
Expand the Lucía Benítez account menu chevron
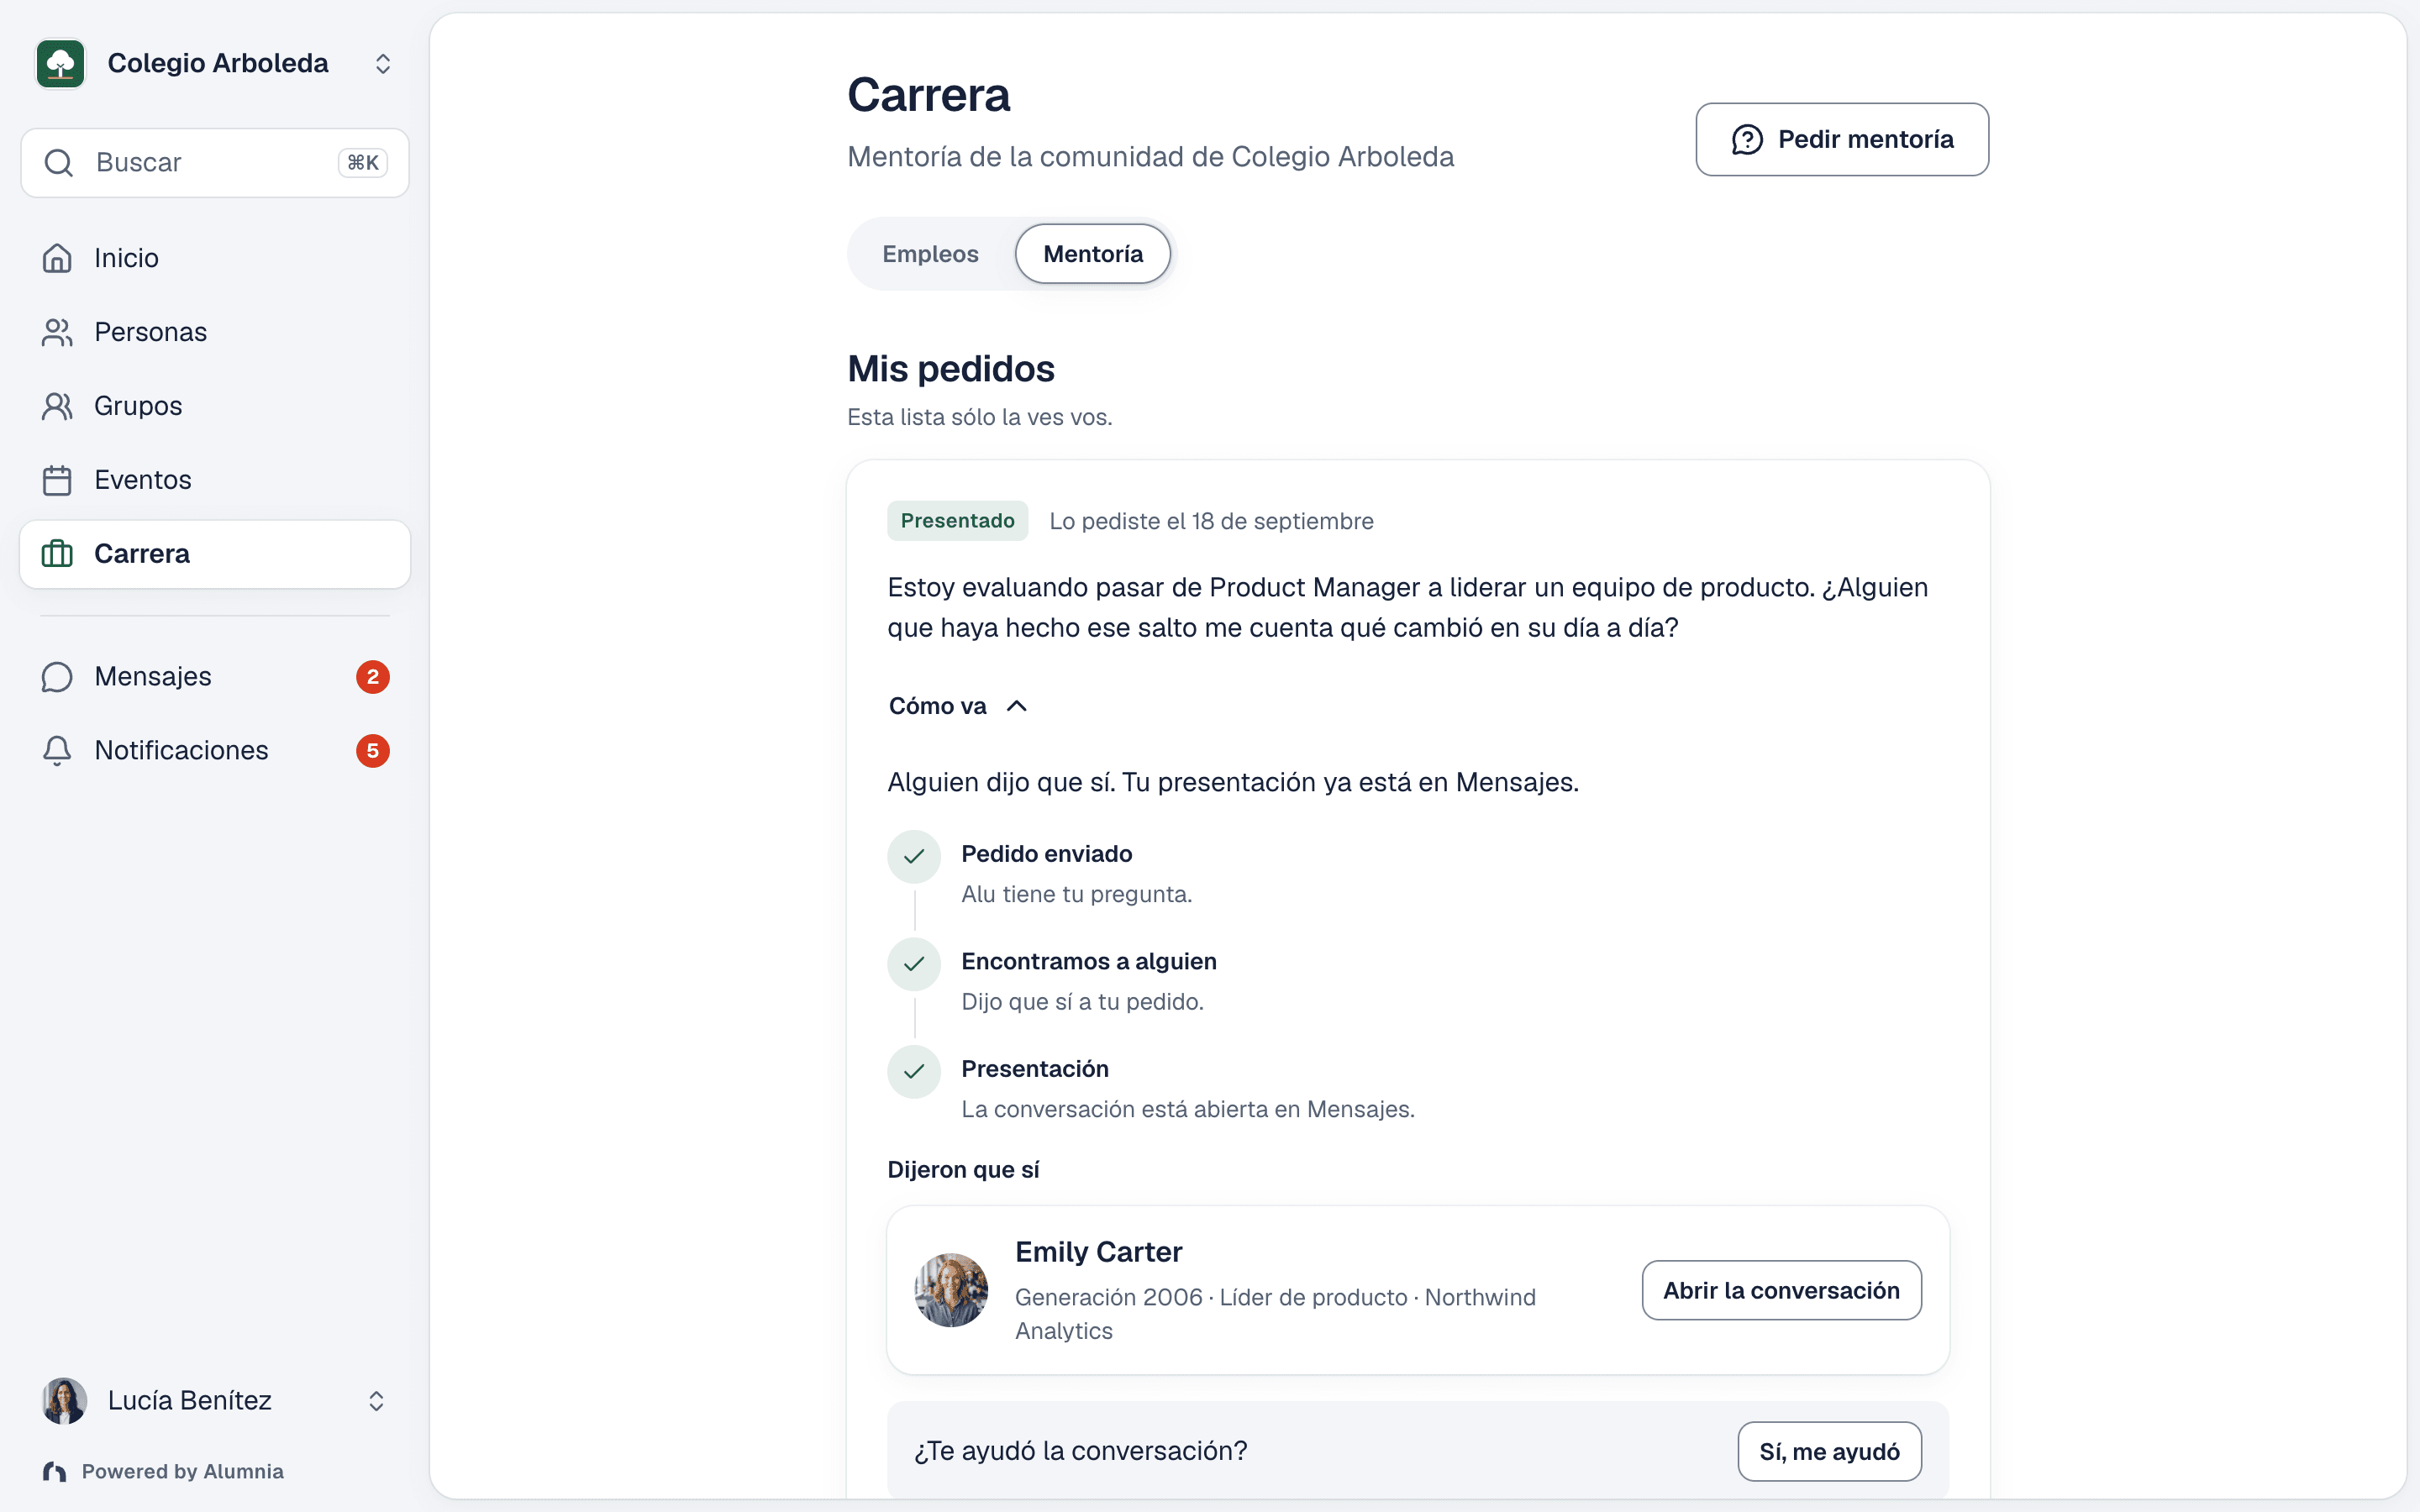(376, 1400)
